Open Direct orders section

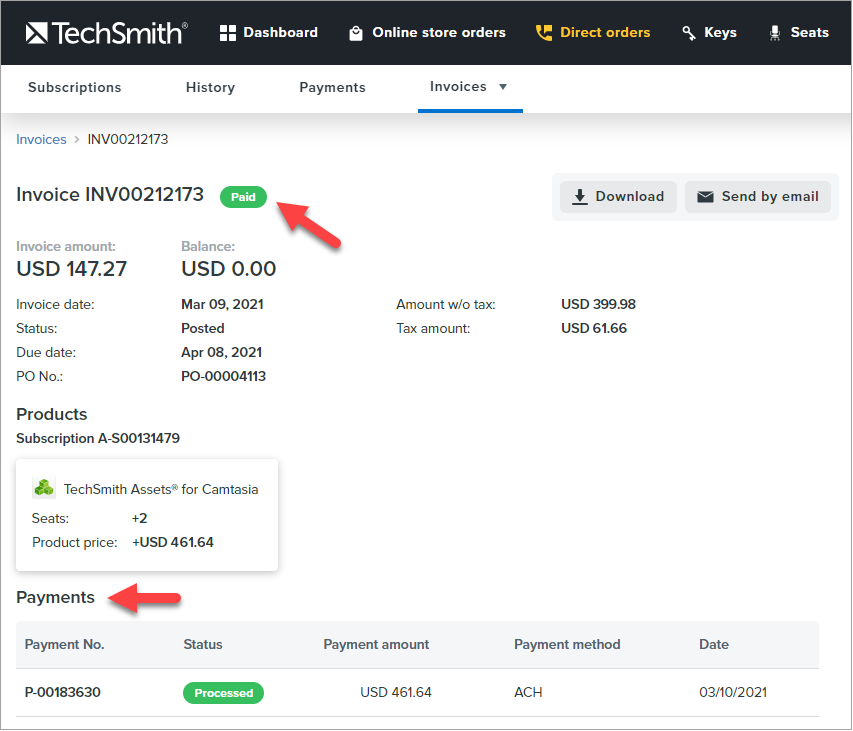(x=593, y=33)
